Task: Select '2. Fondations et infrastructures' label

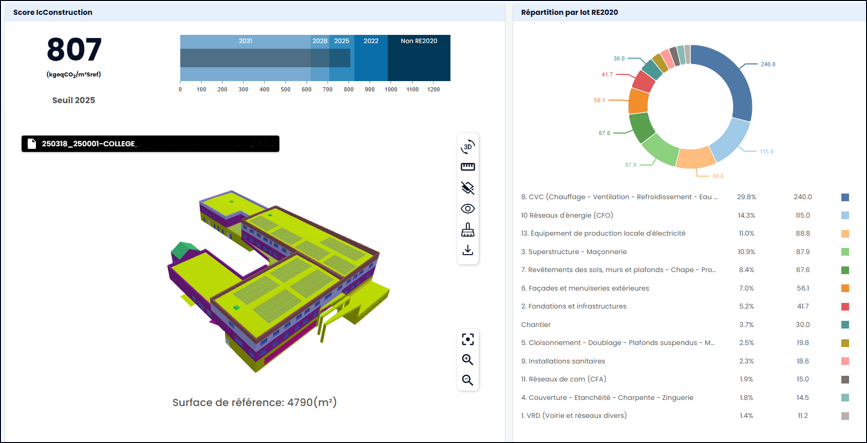Action: (x=575, y=306)
